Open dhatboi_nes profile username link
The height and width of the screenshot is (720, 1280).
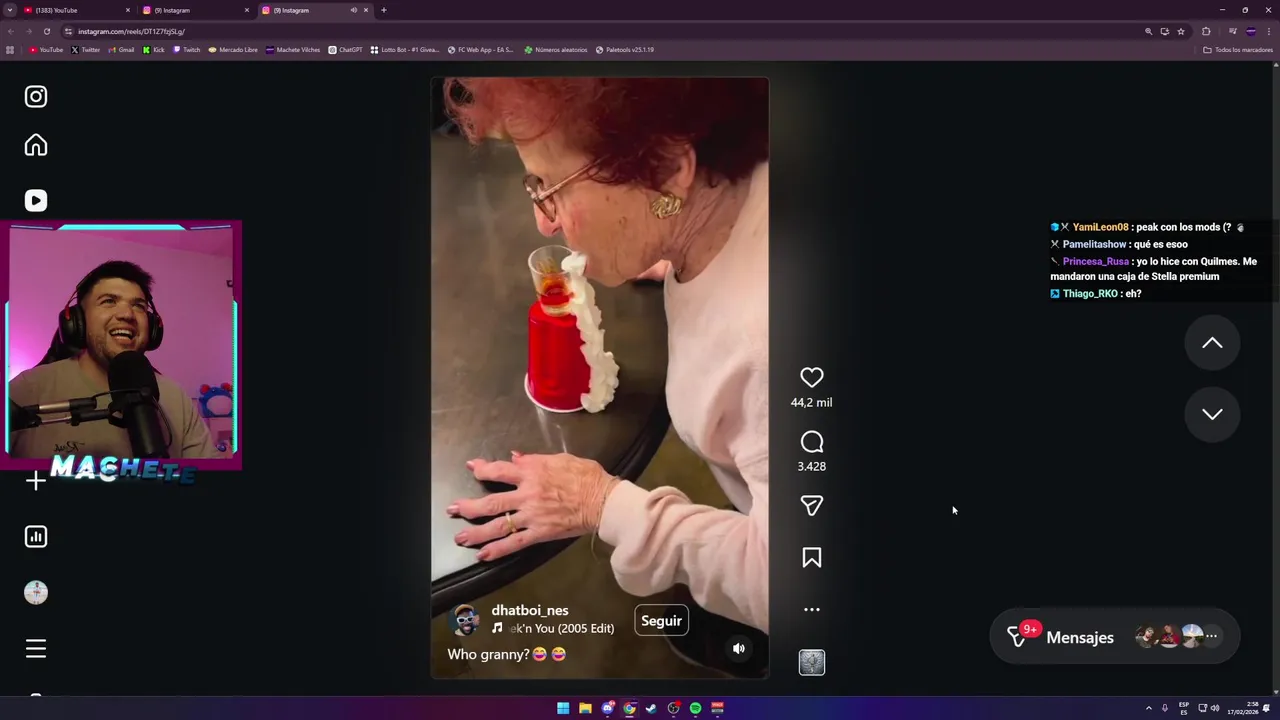[x=530, y=610]
